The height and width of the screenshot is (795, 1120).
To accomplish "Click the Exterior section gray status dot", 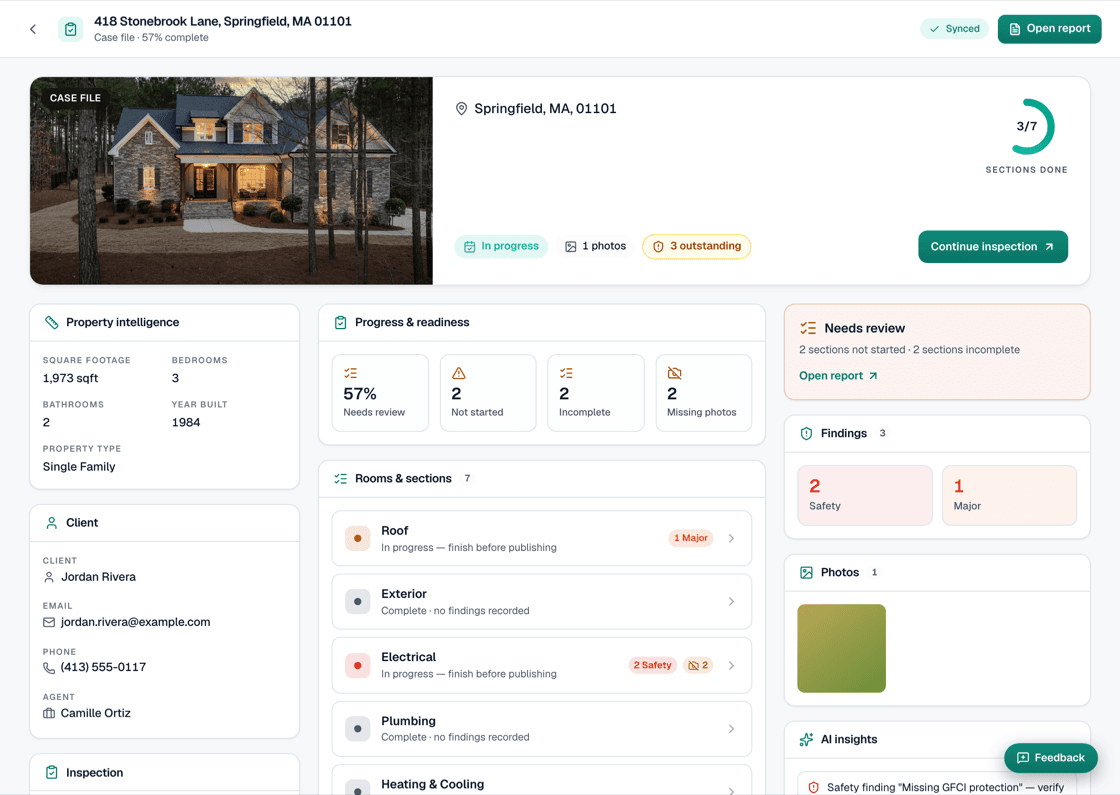I will pyautogui.click(x=357, y=602).
